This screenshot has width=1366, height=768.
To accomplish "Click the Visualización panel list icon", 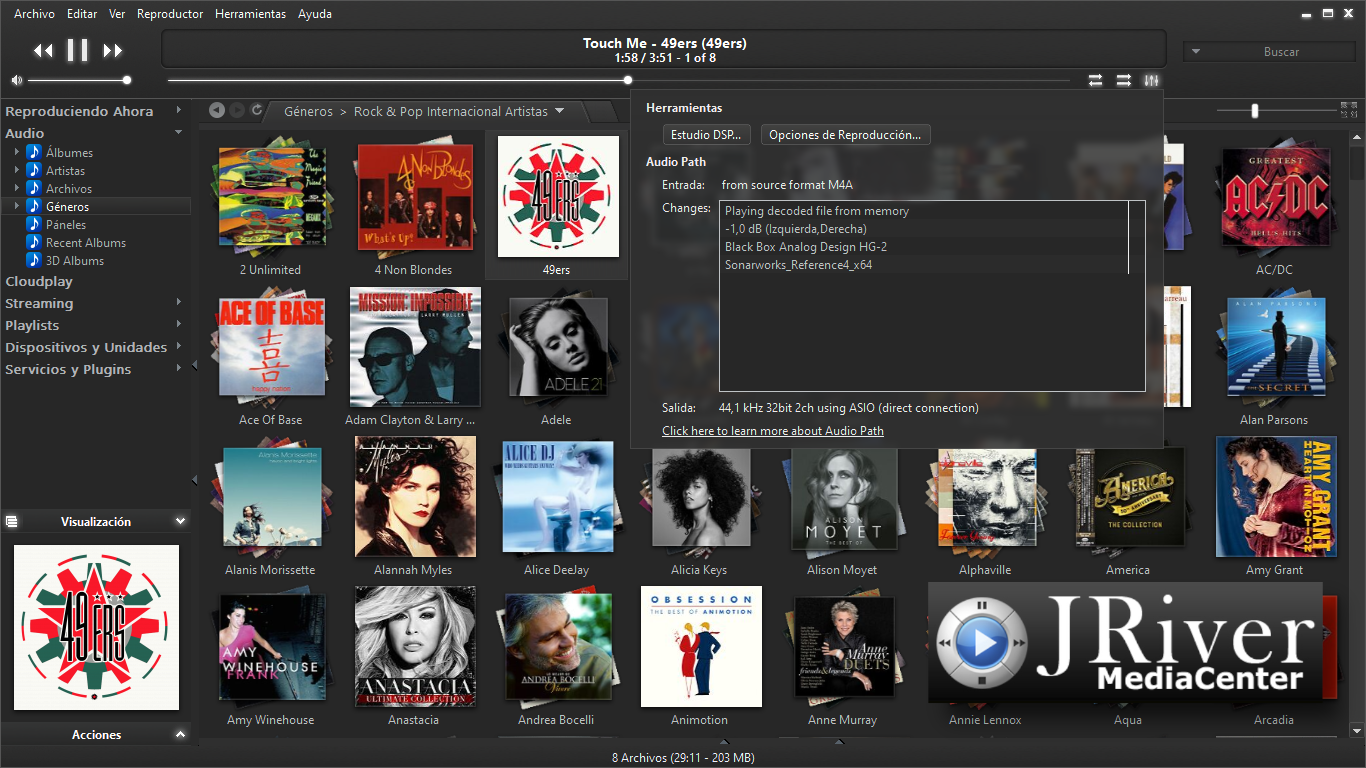I will coord(11,521).
